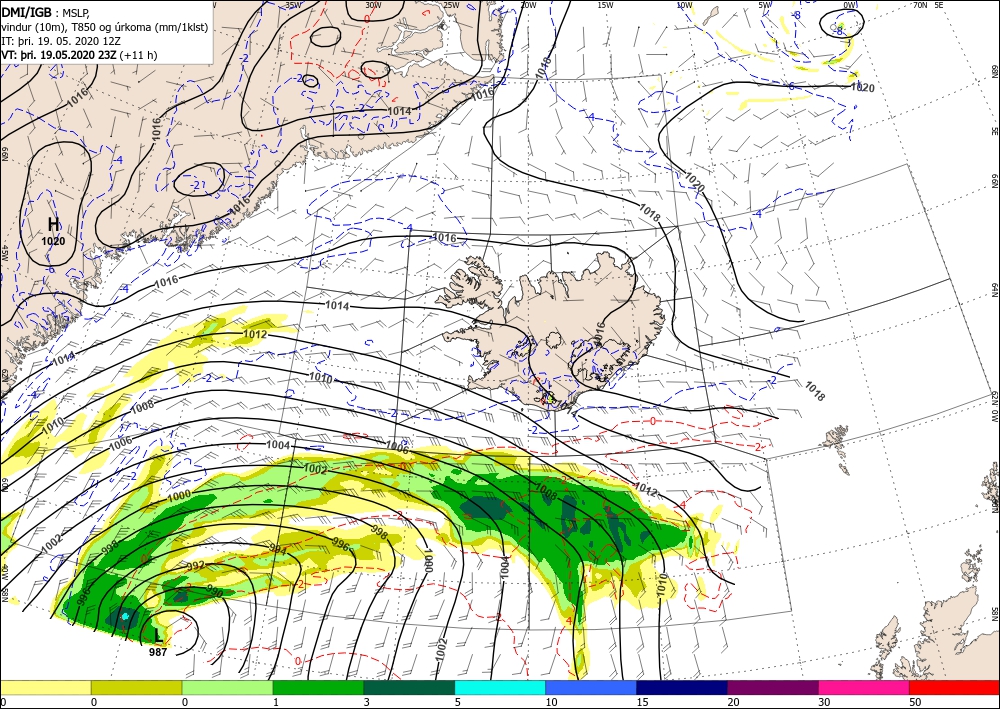The height and width of the screenshot is (709, 1000).
Task: Click the 'H' high pressure symbol over Greenland
Action: 54,224
